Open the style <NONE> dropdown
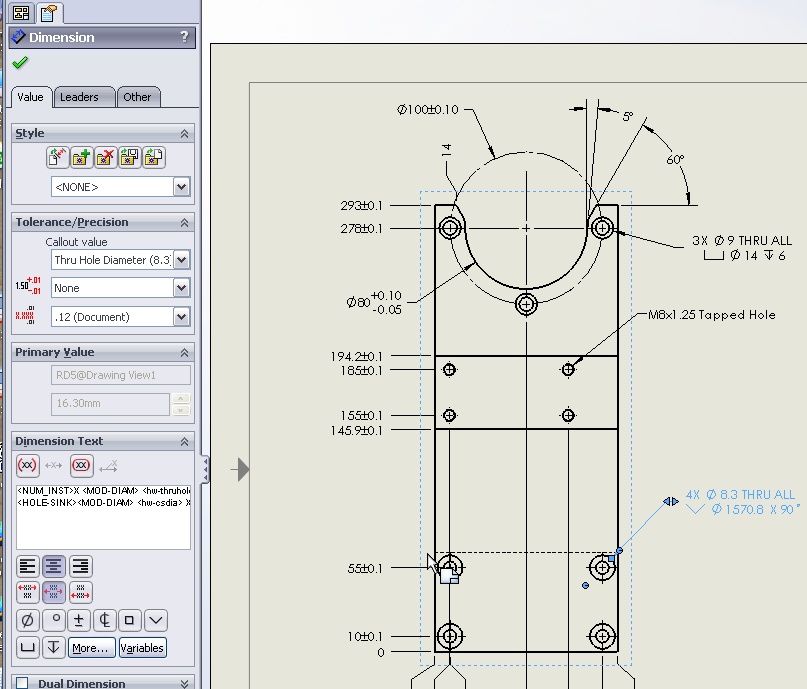This screenshot has width=807, height=689. (x=181, y=187)
